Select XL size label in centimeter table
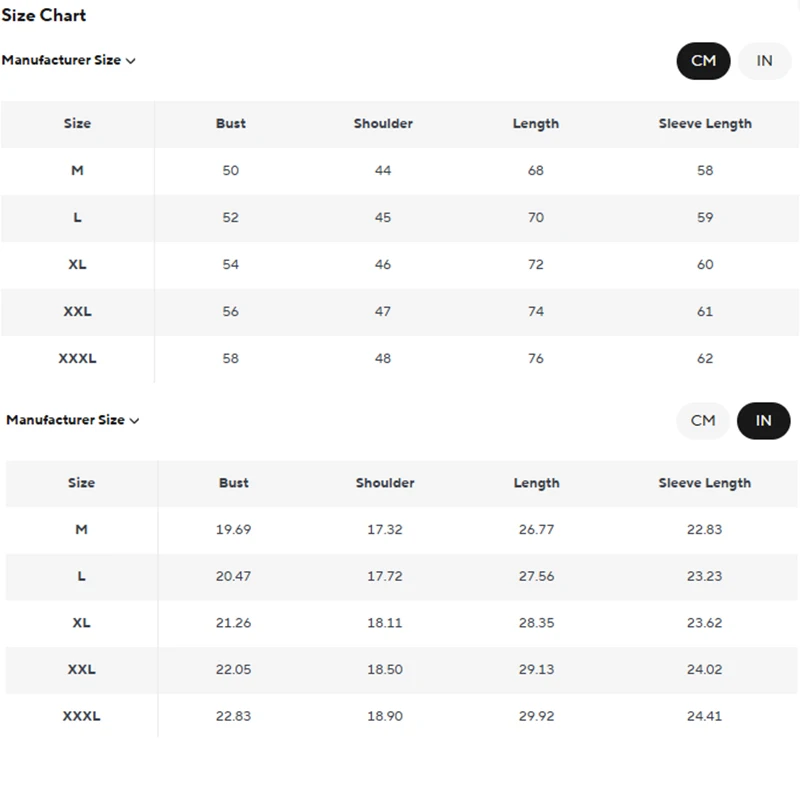The width and height of the screenshot is (800, 800). [77, 265]
